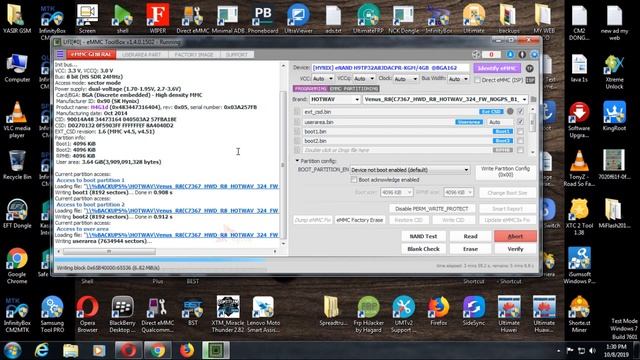
Task: Enable Direct eMMC (ISP) checkbox
Action: pyautogui.click(x=477, y=80)
